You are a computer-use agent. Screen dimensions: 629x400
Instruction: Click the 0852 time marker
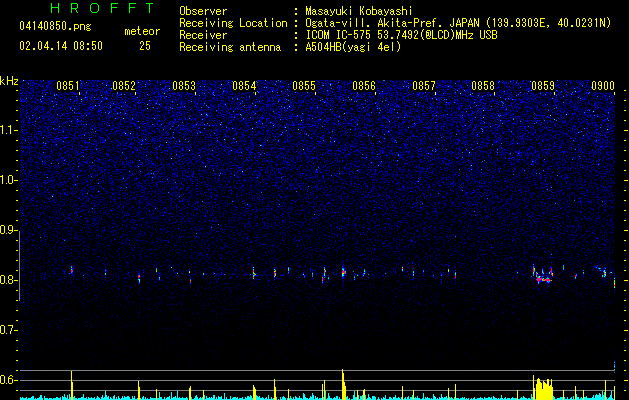(x=124, y=86)
